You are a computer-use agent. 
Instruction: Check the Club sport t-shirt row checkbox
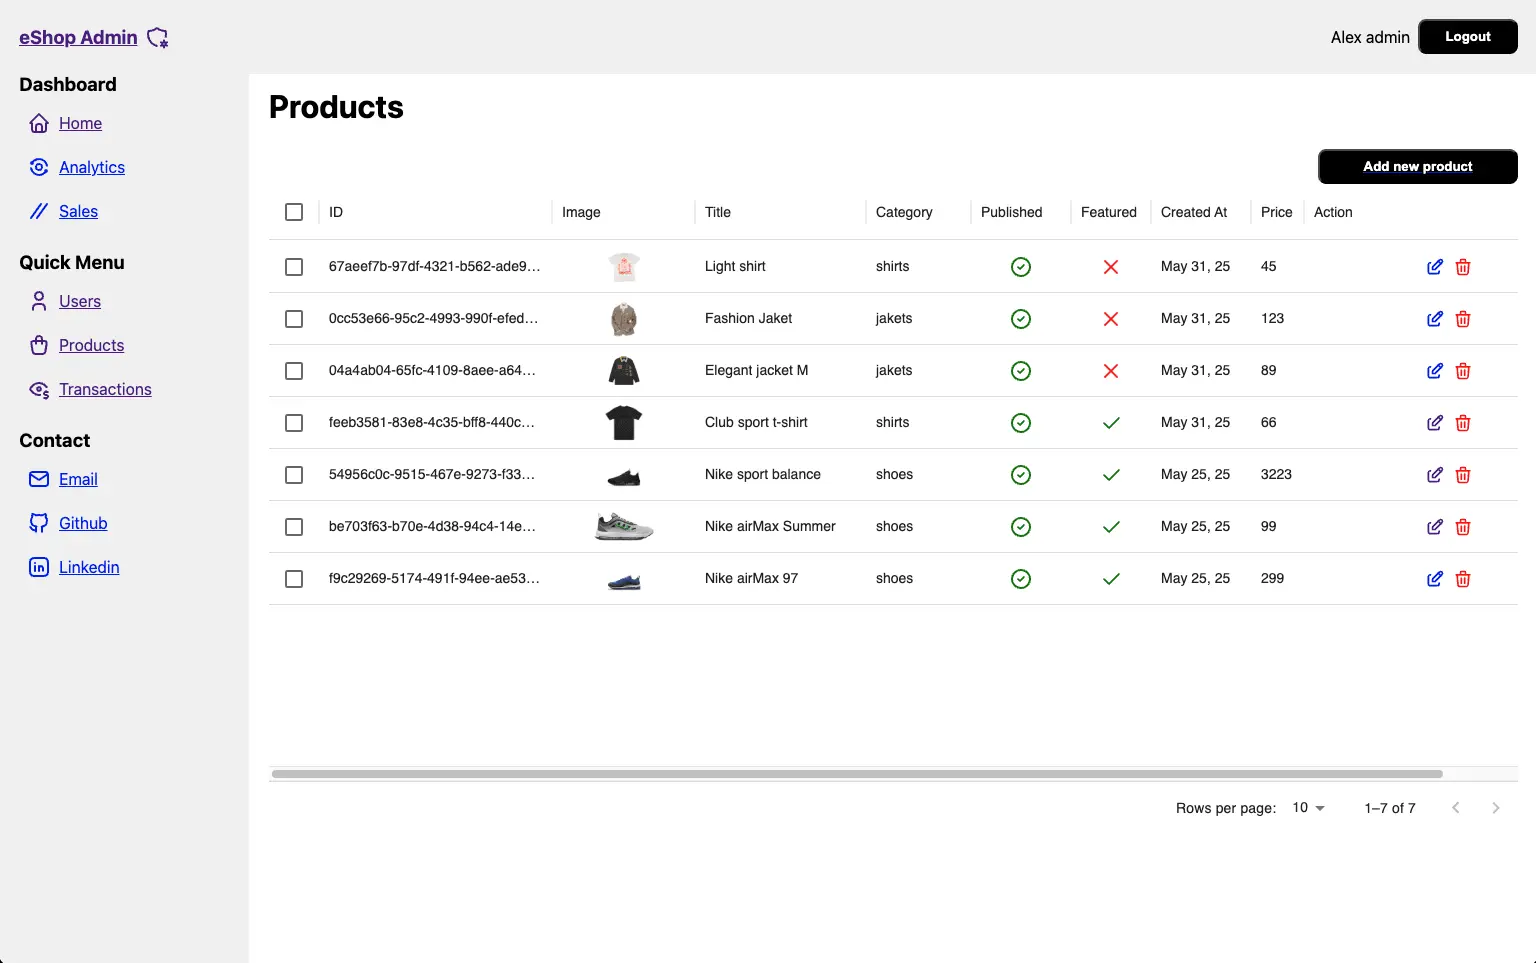(294, 422)
